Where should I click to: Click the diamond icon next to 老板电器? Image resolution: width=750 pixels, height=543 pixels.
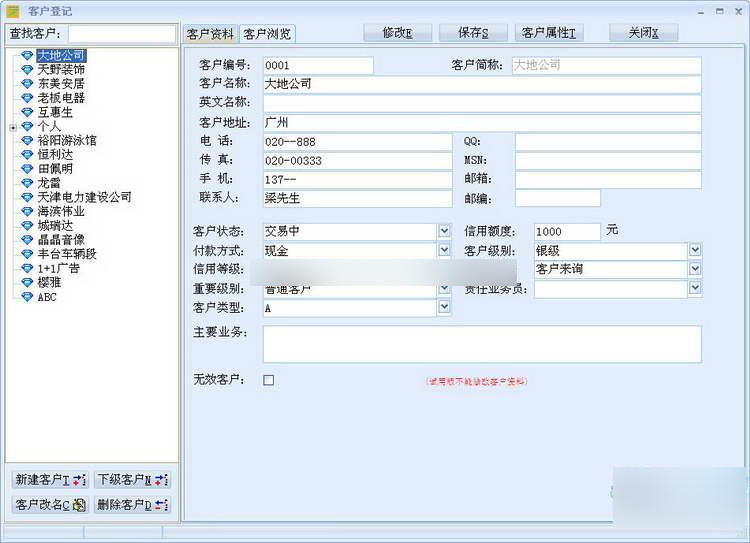[27, 98]
